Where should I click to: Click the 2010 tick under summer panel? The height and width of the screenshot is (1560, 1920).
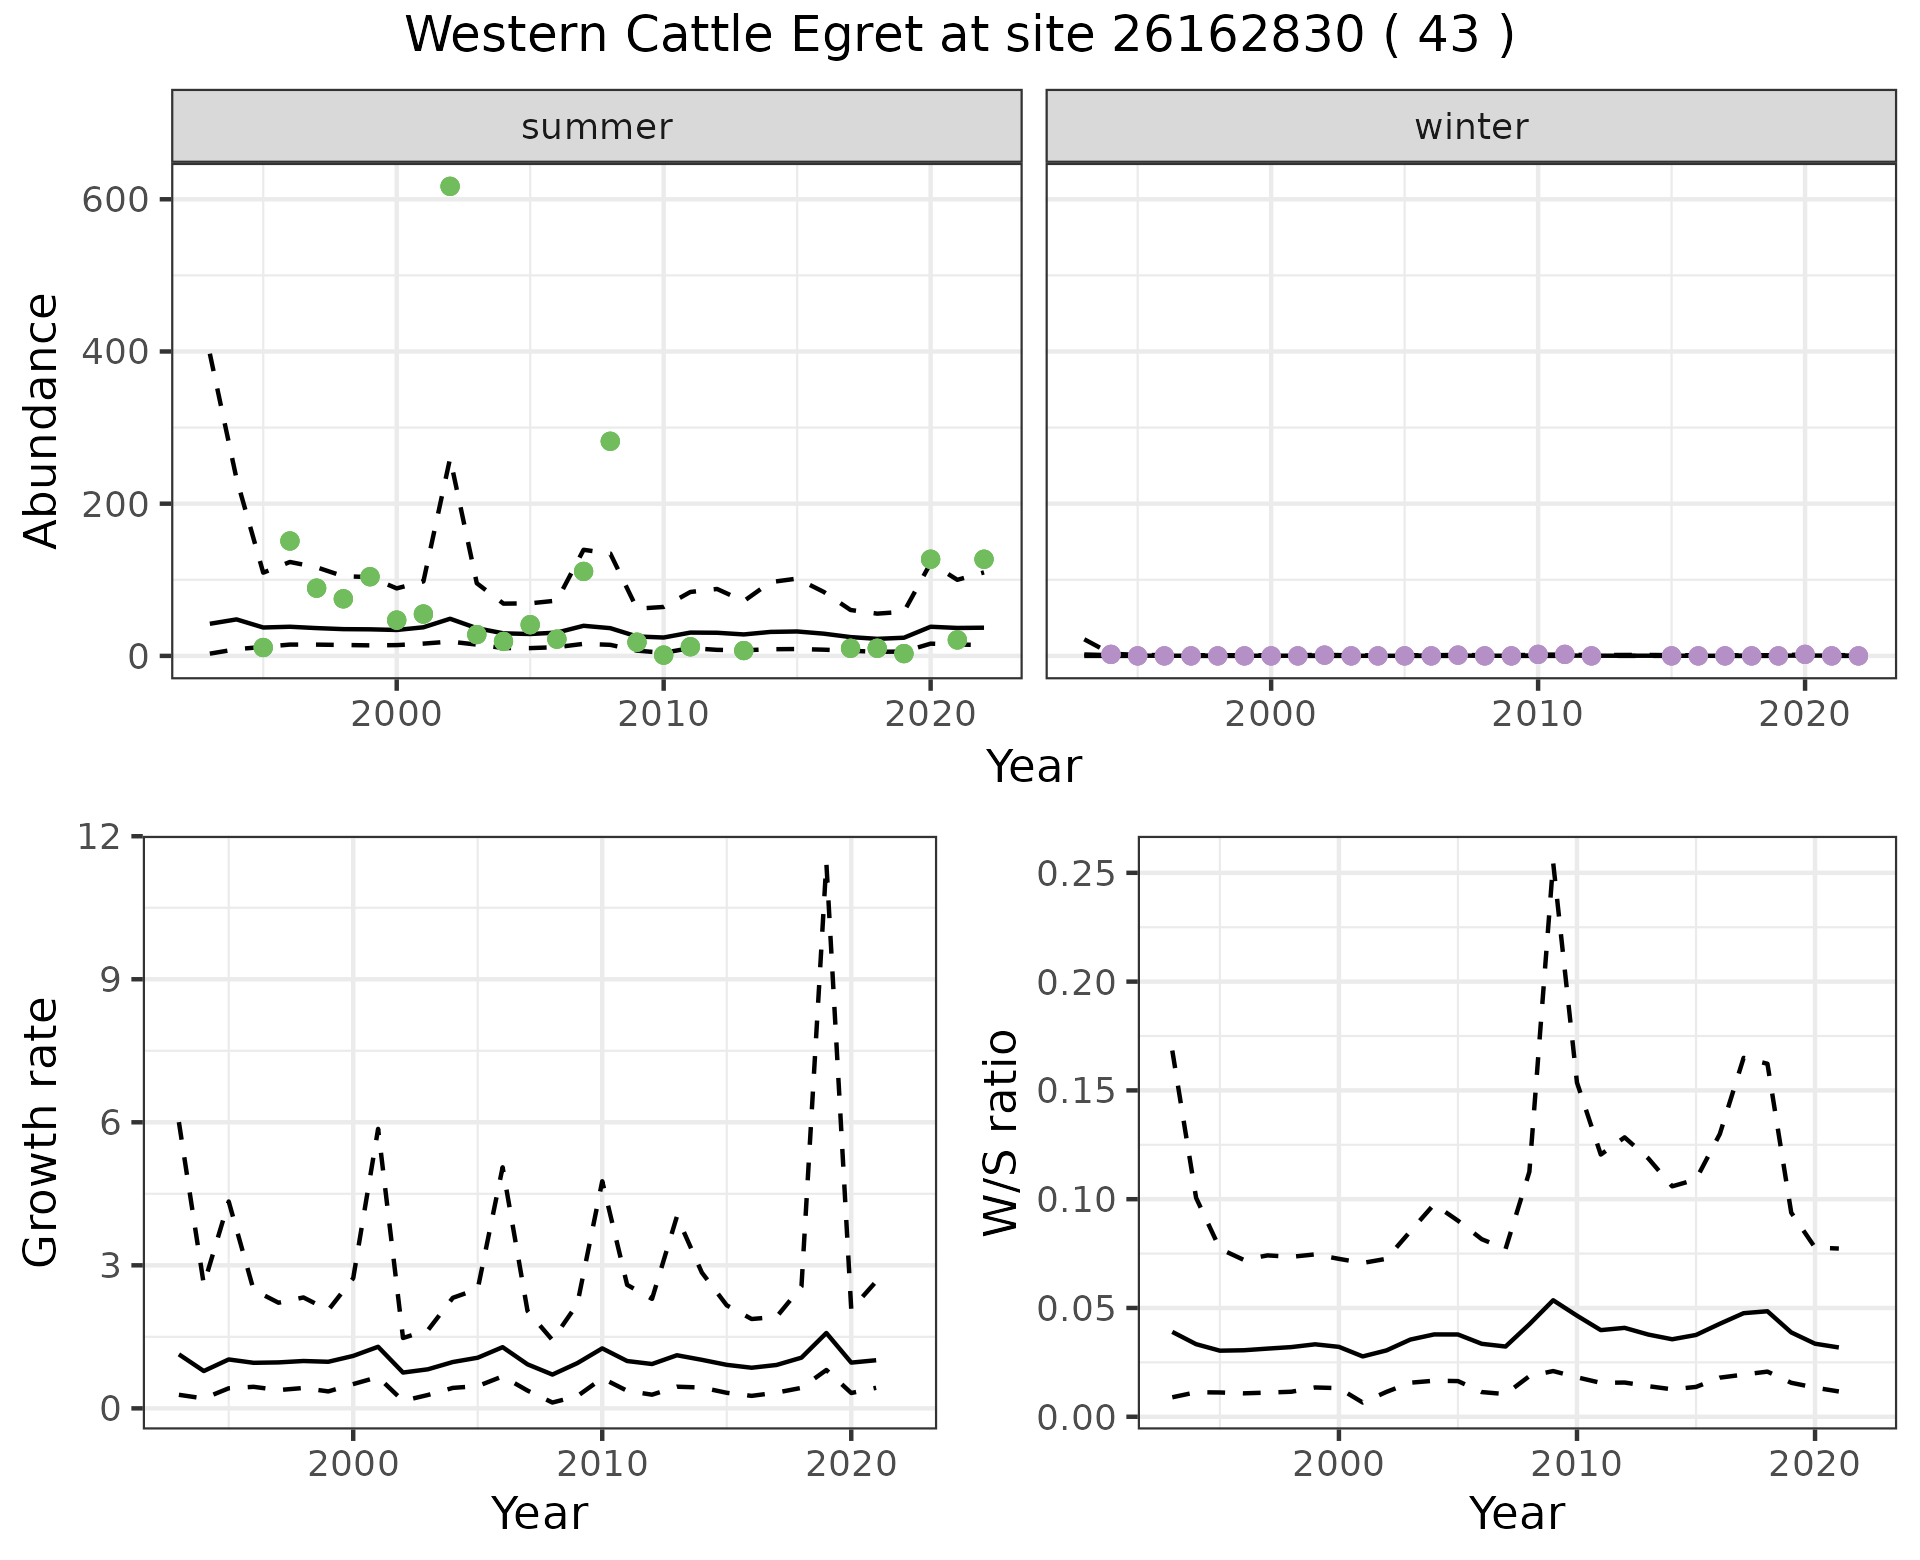(663, 715)
